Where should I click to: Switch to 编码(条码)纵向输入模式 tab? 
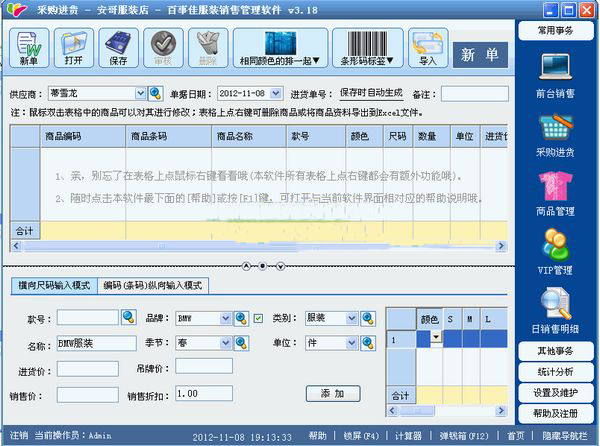coord(153,285)
